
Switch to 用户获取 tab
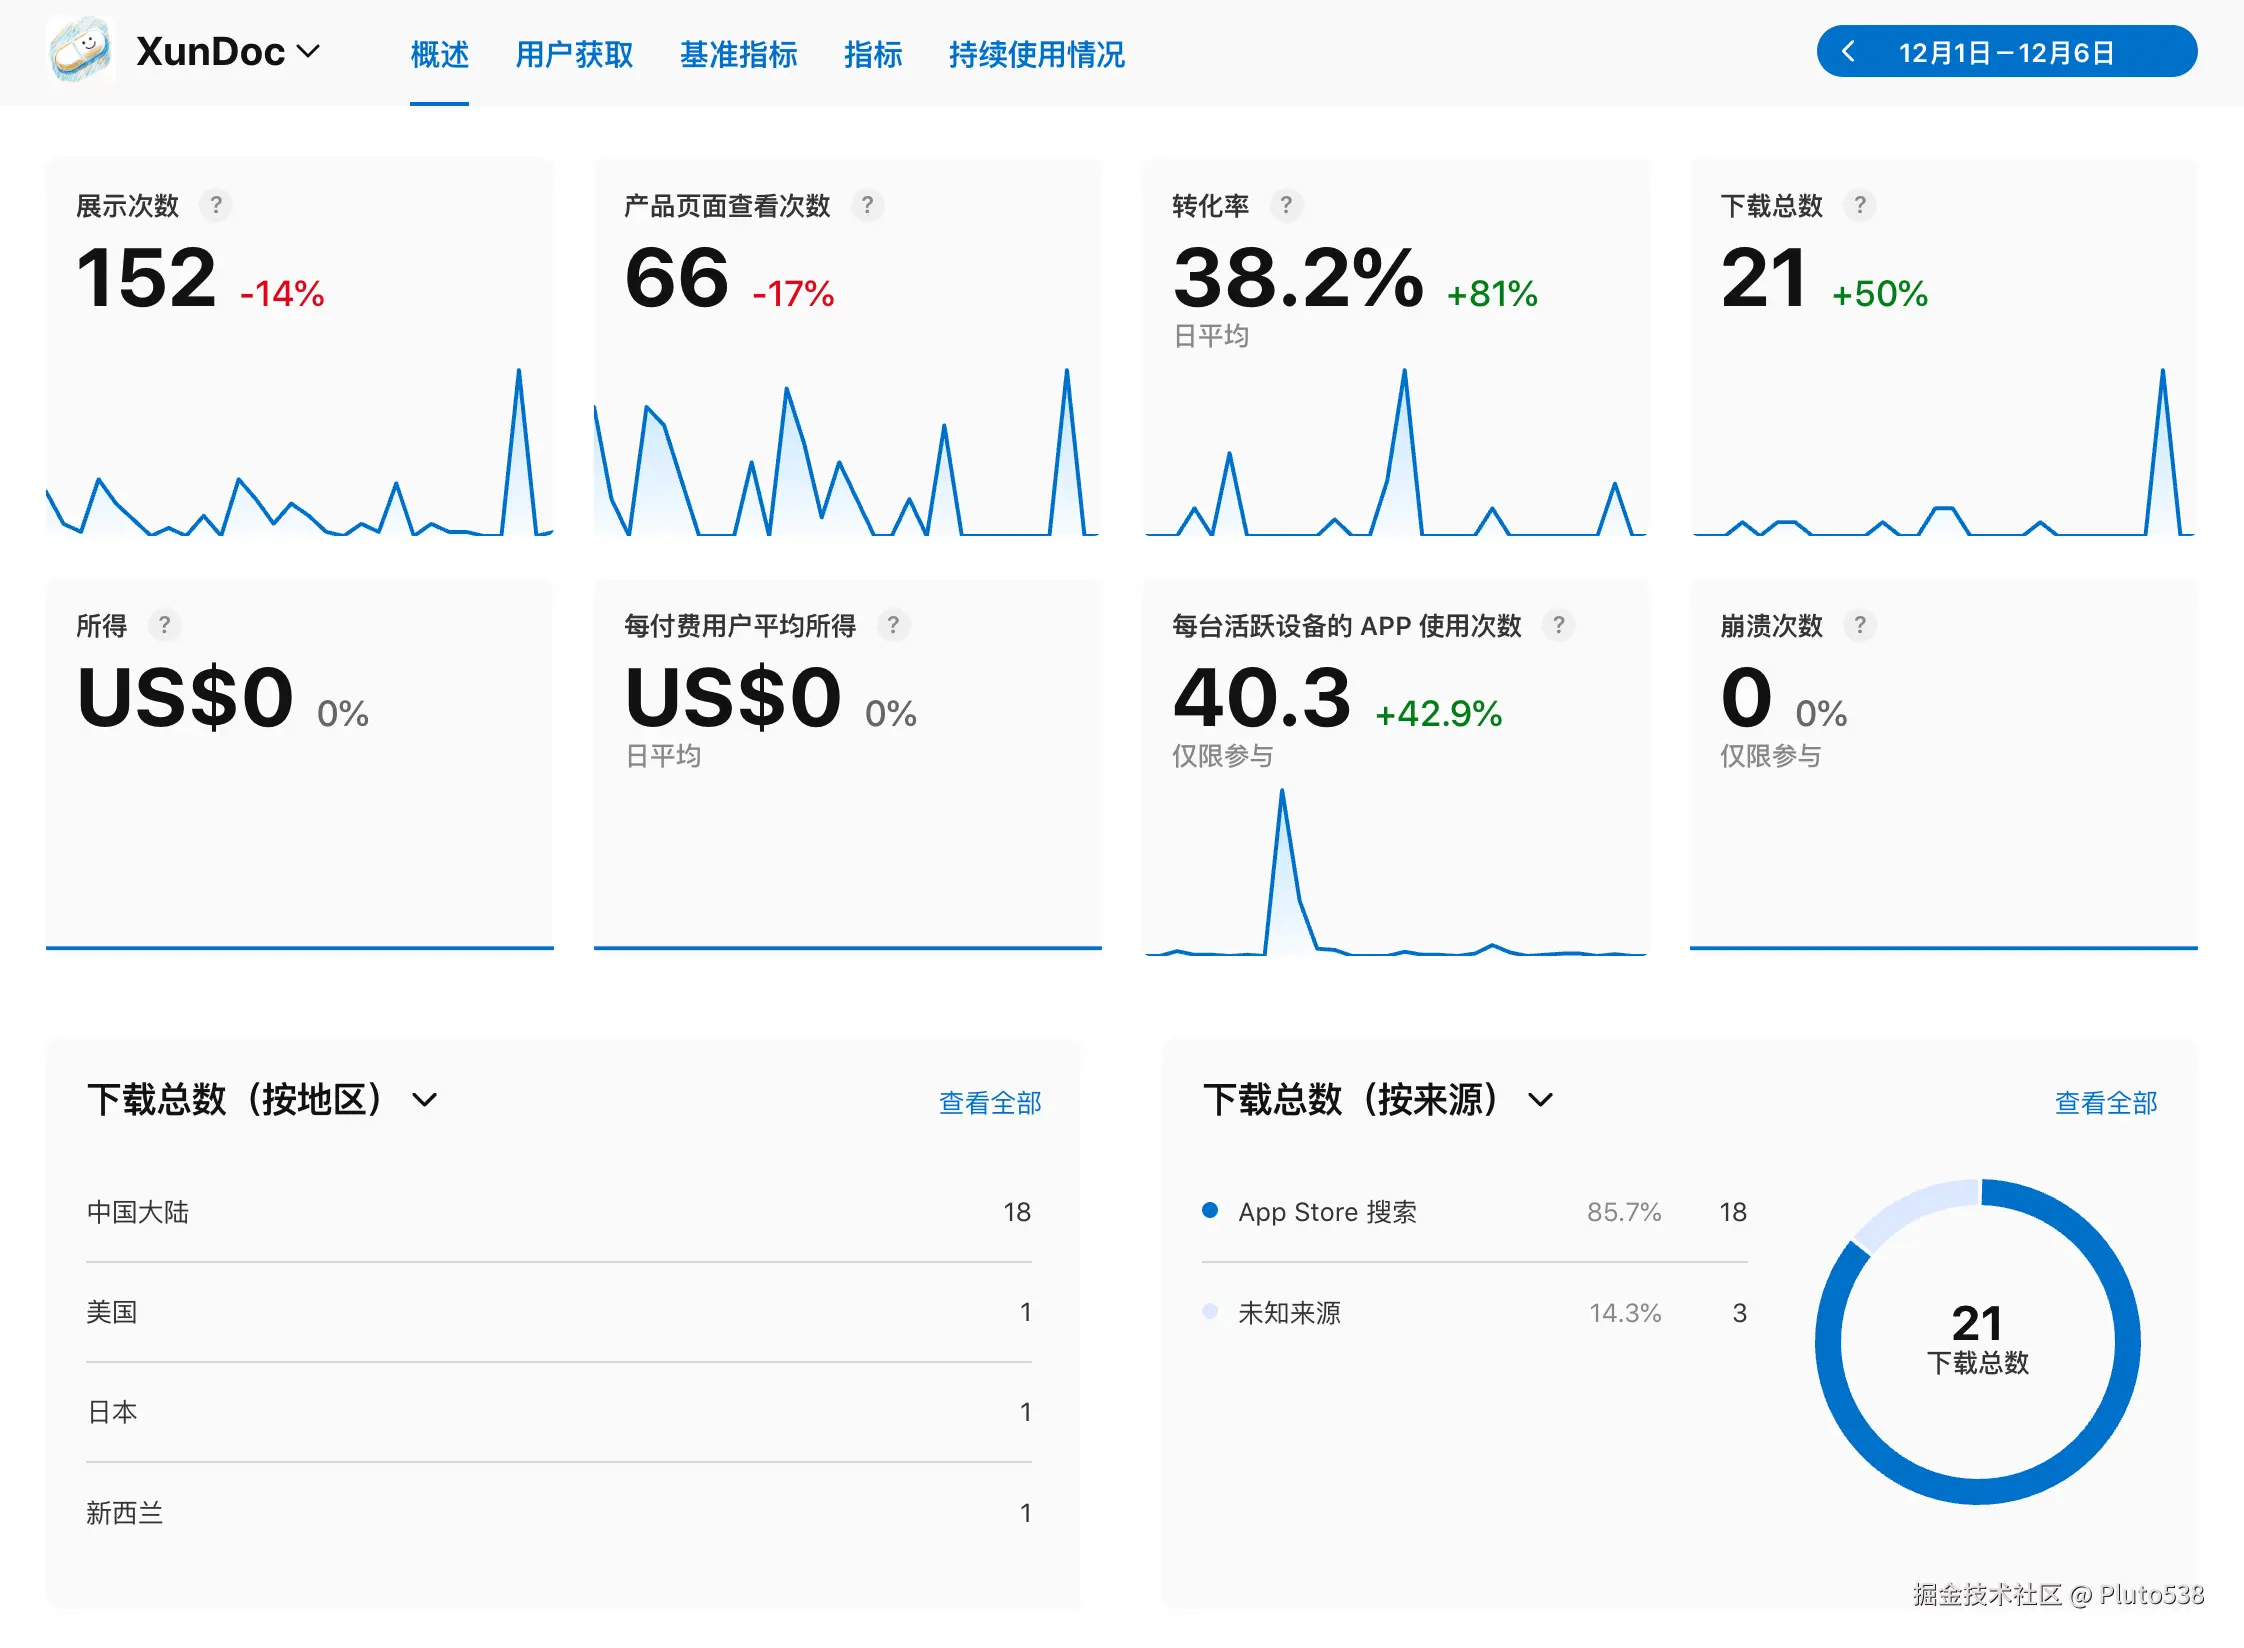(574, 54)
